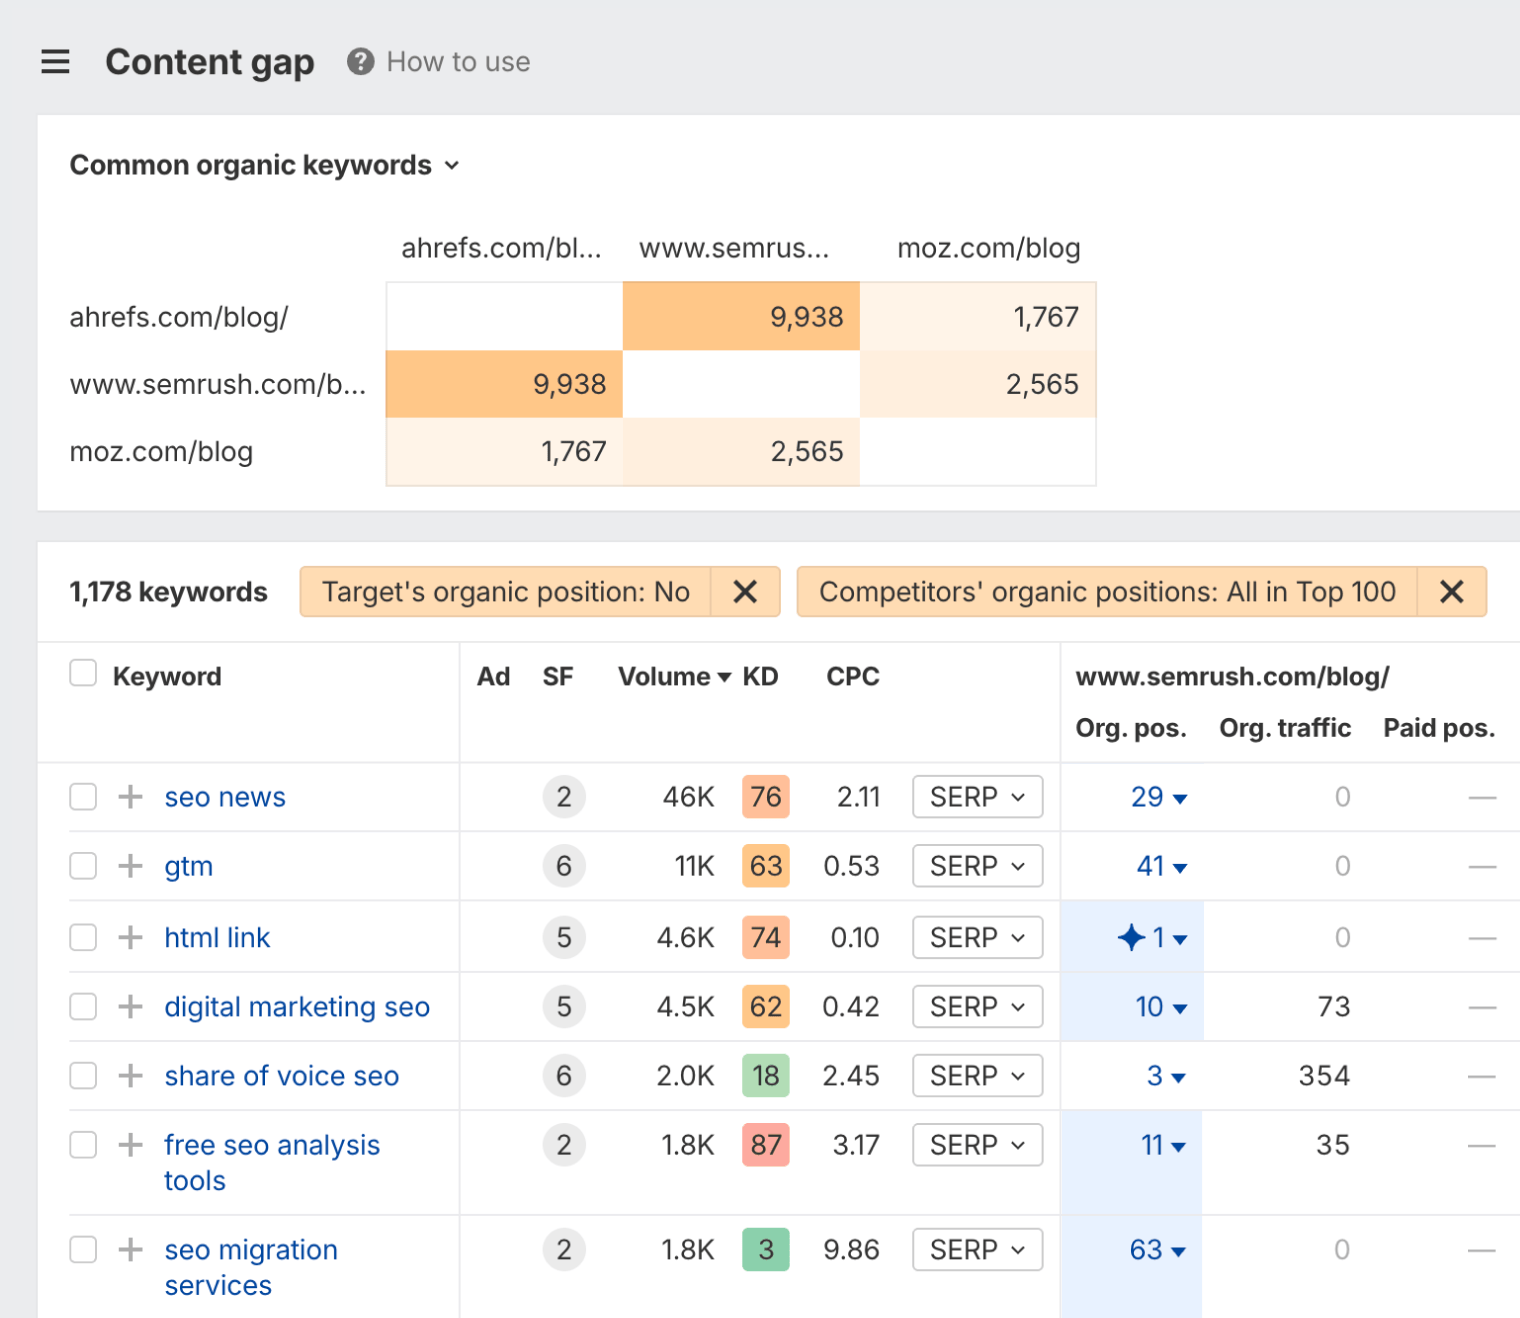Click the organic position "3" for share of voice seo
The height and width of the screenshot is (1318, 1520).
point(1155,1076)
